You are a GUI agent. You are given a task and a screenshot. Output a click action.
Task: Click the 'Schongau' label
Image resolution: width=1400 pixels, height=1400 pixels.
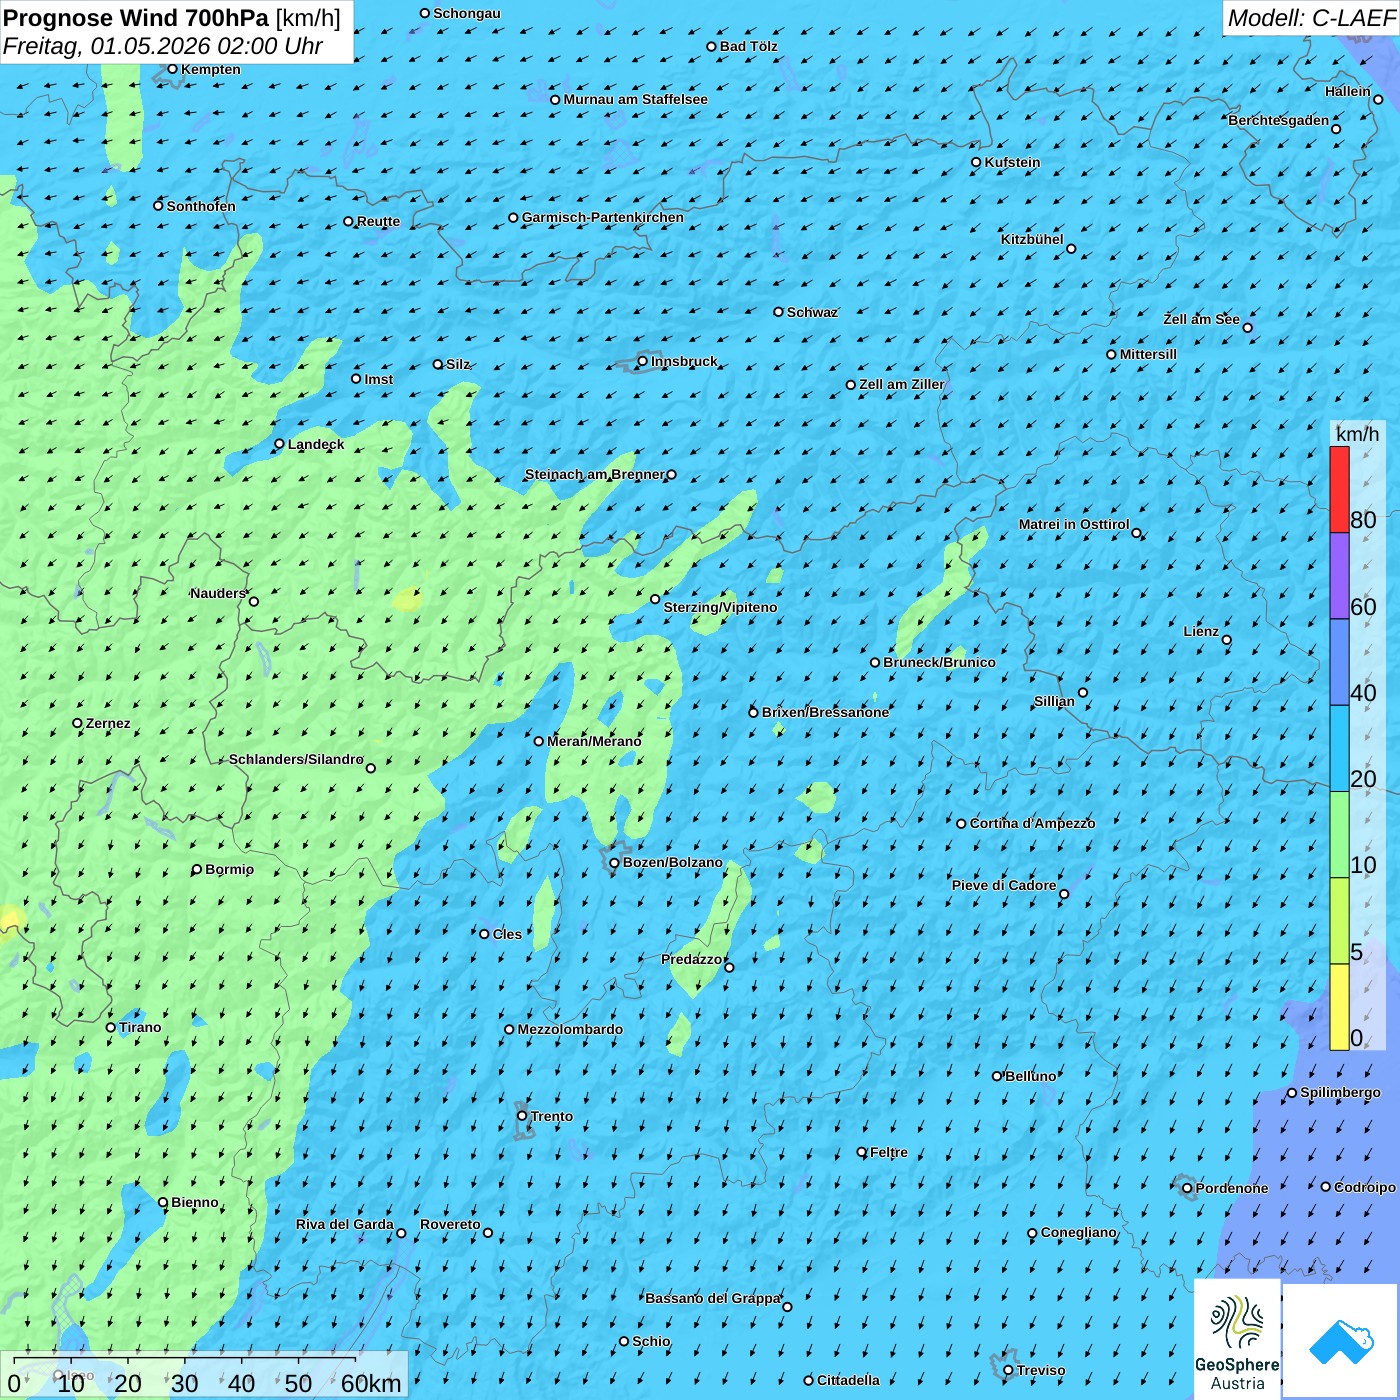467,13
